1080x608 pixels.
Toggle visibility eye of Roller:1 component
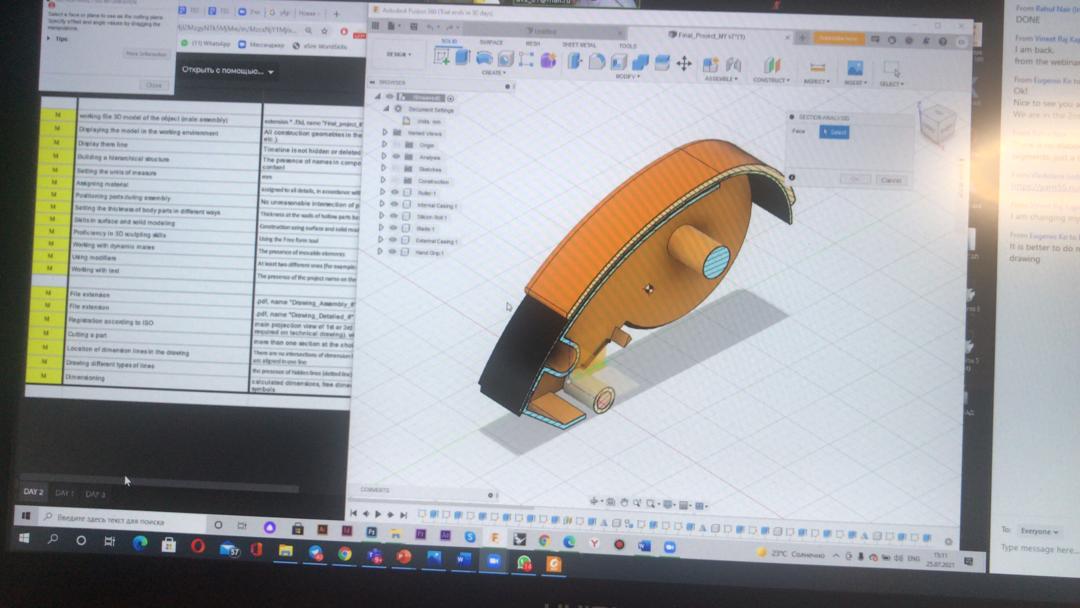point(394,192)
